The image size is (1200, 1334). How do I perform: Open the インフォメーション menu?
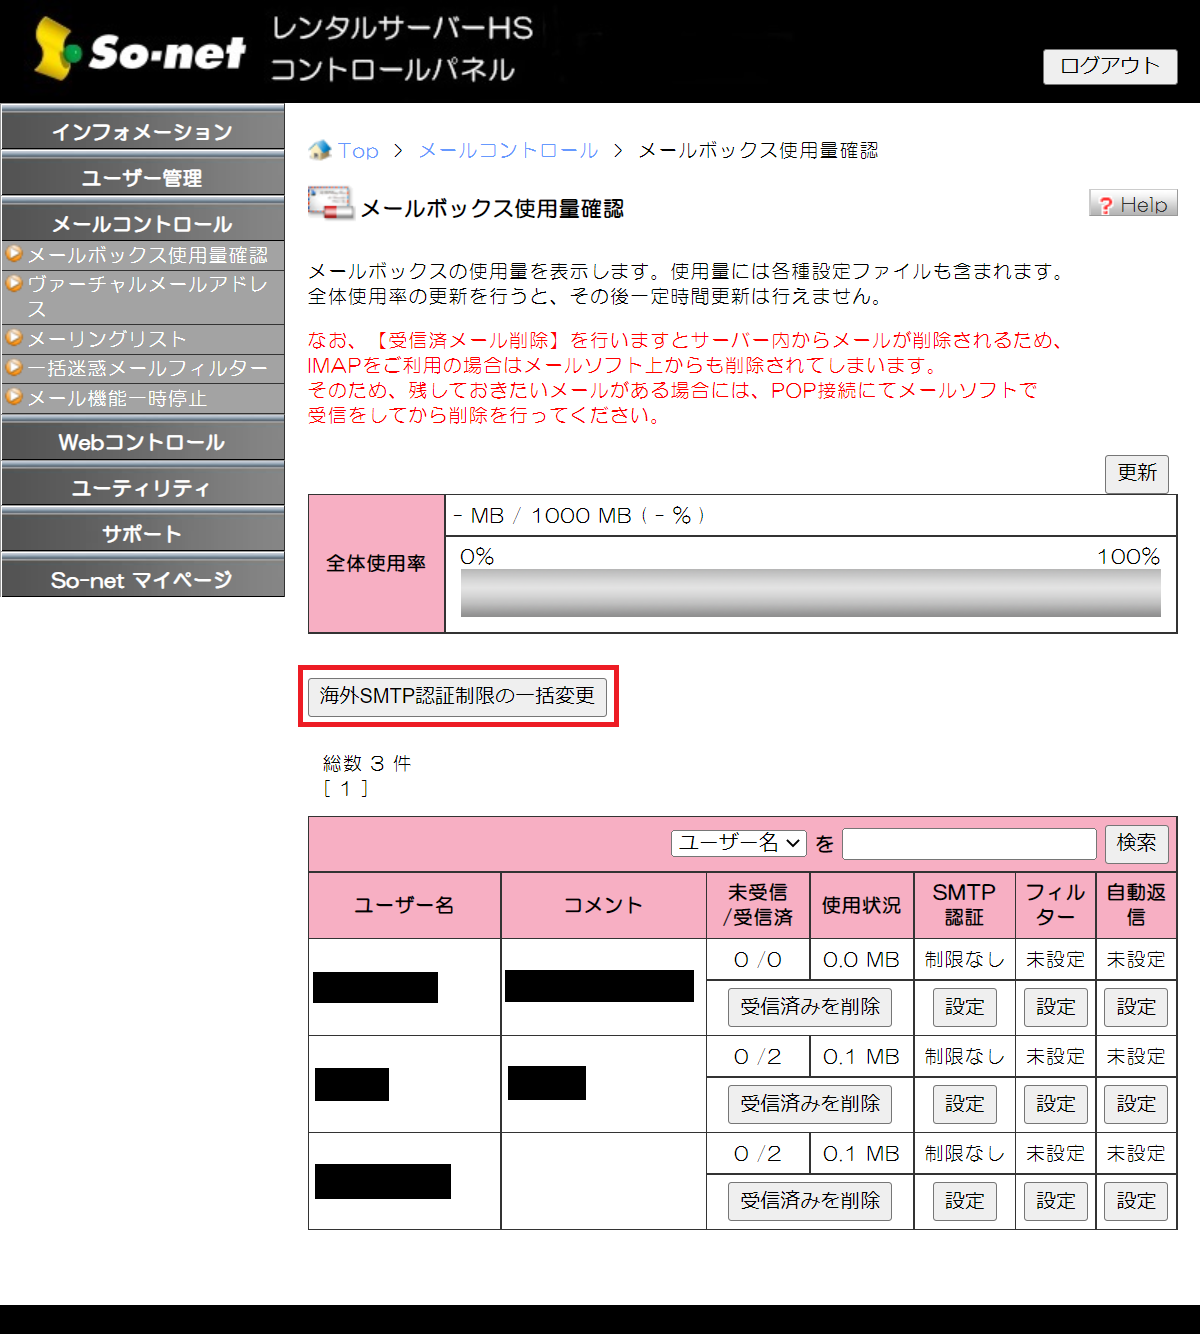pos(142,132)
